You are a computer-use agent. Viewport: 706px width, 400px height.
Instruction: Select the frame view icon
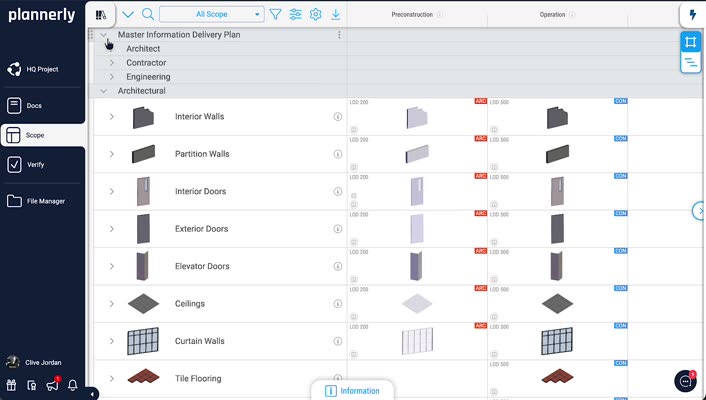tap(690, 42)
